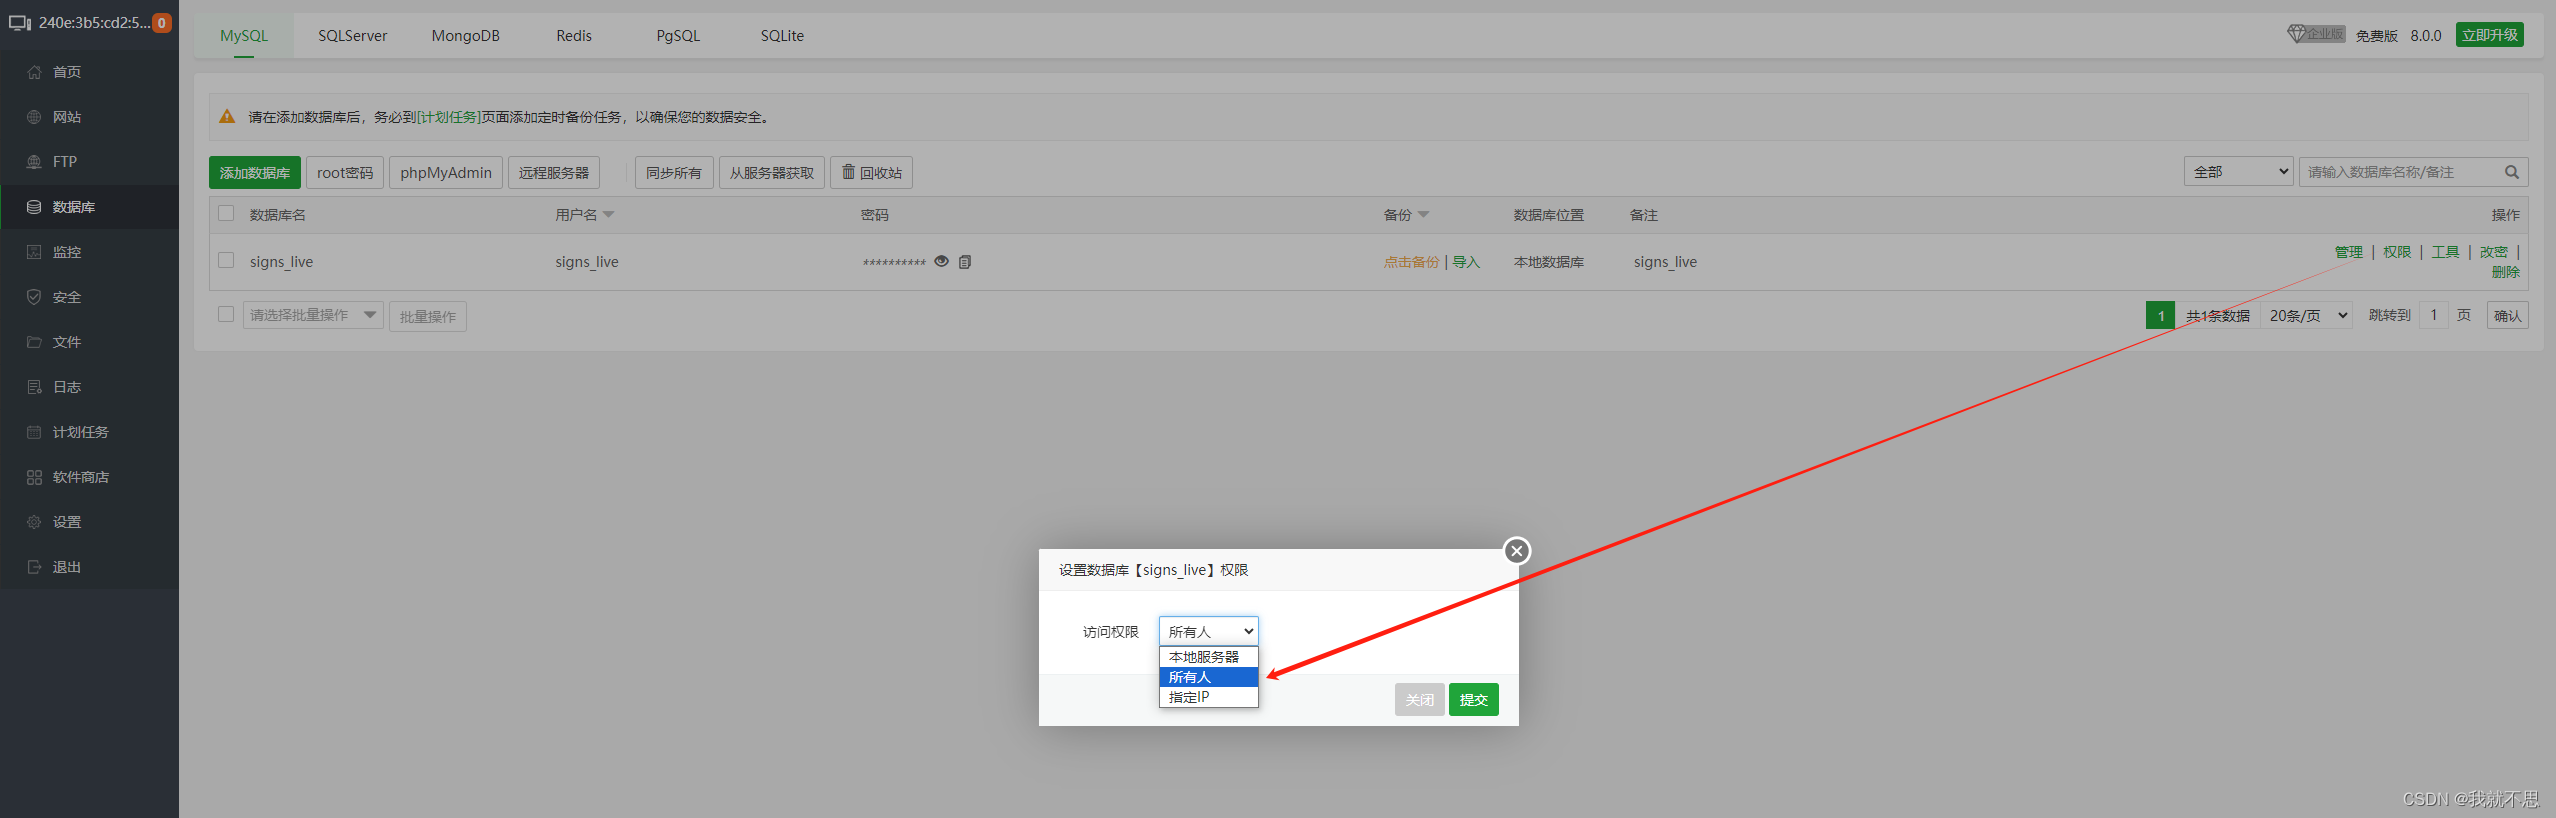Click the root密码 button
The height and width of the screenshot is (818, 2556).
[x=345, y=172]
